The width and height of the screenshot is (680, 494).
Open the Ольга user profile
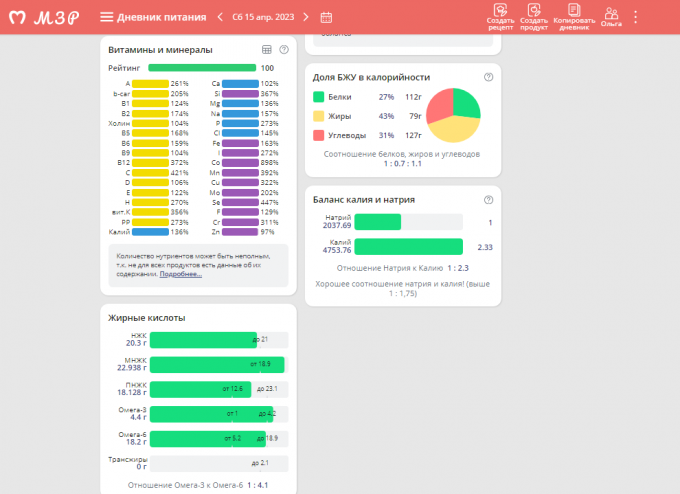tap(611, 16)
